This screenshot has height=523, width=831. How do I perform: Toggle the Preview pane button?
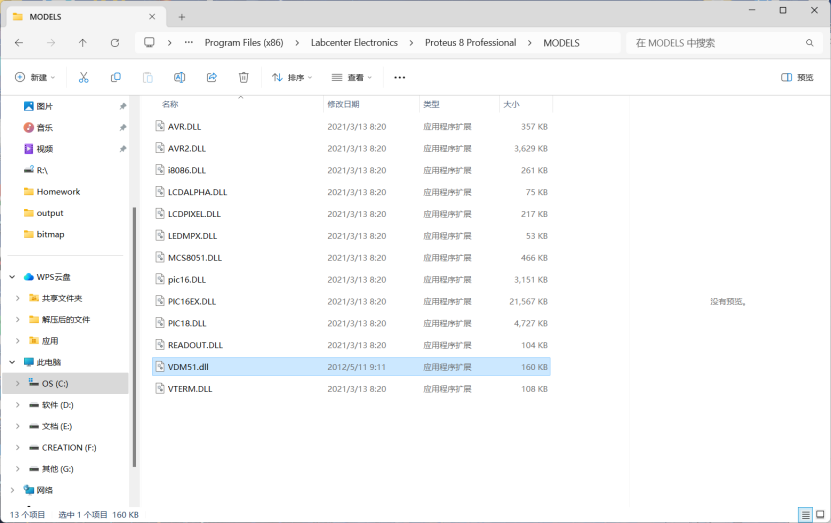tap(797, 77)
